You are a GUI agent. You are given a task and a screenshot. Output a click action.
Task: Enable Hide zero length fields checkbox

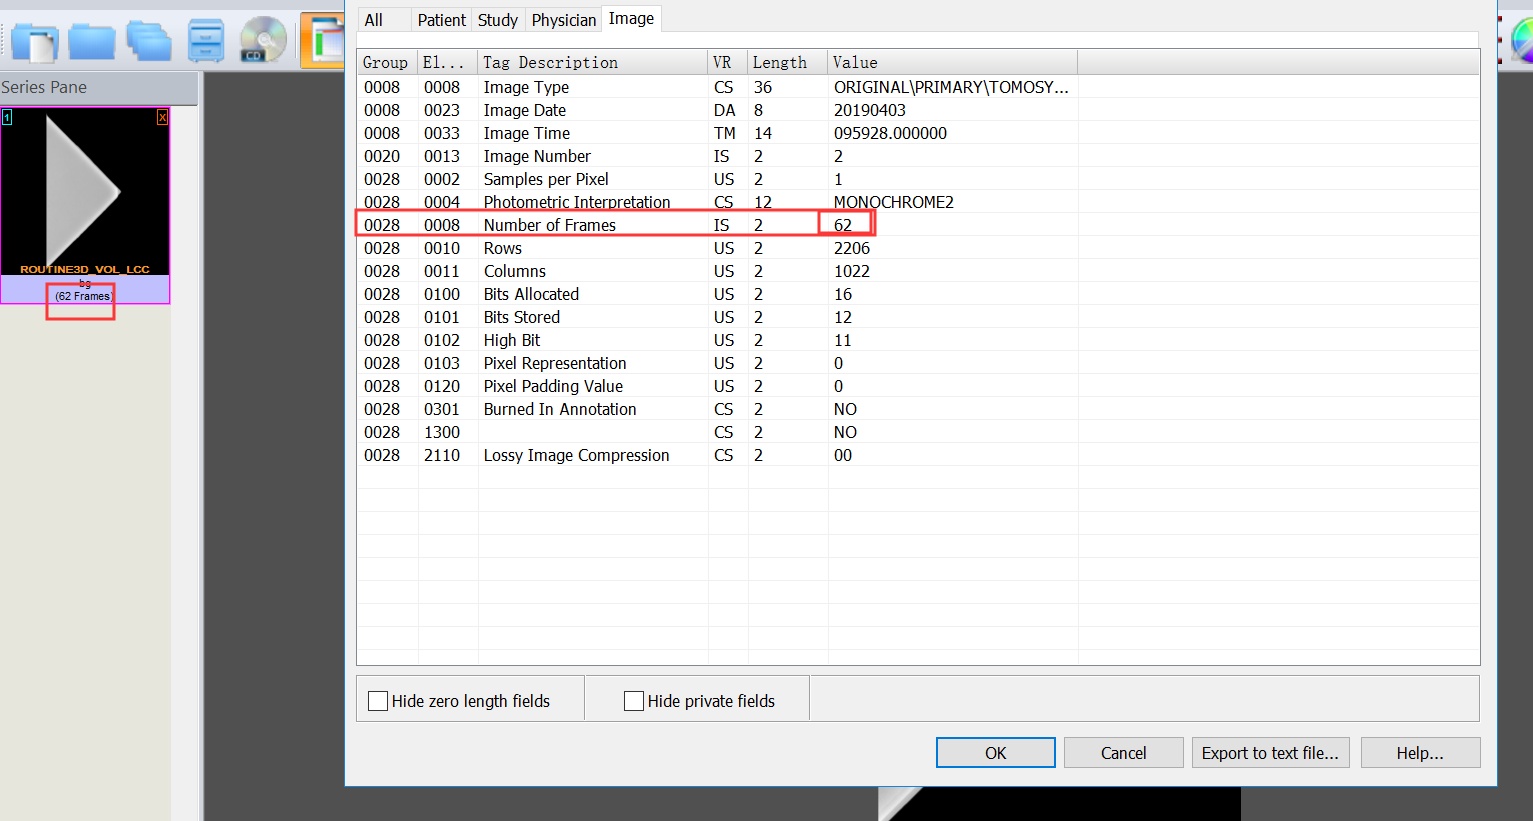point(378,701)
